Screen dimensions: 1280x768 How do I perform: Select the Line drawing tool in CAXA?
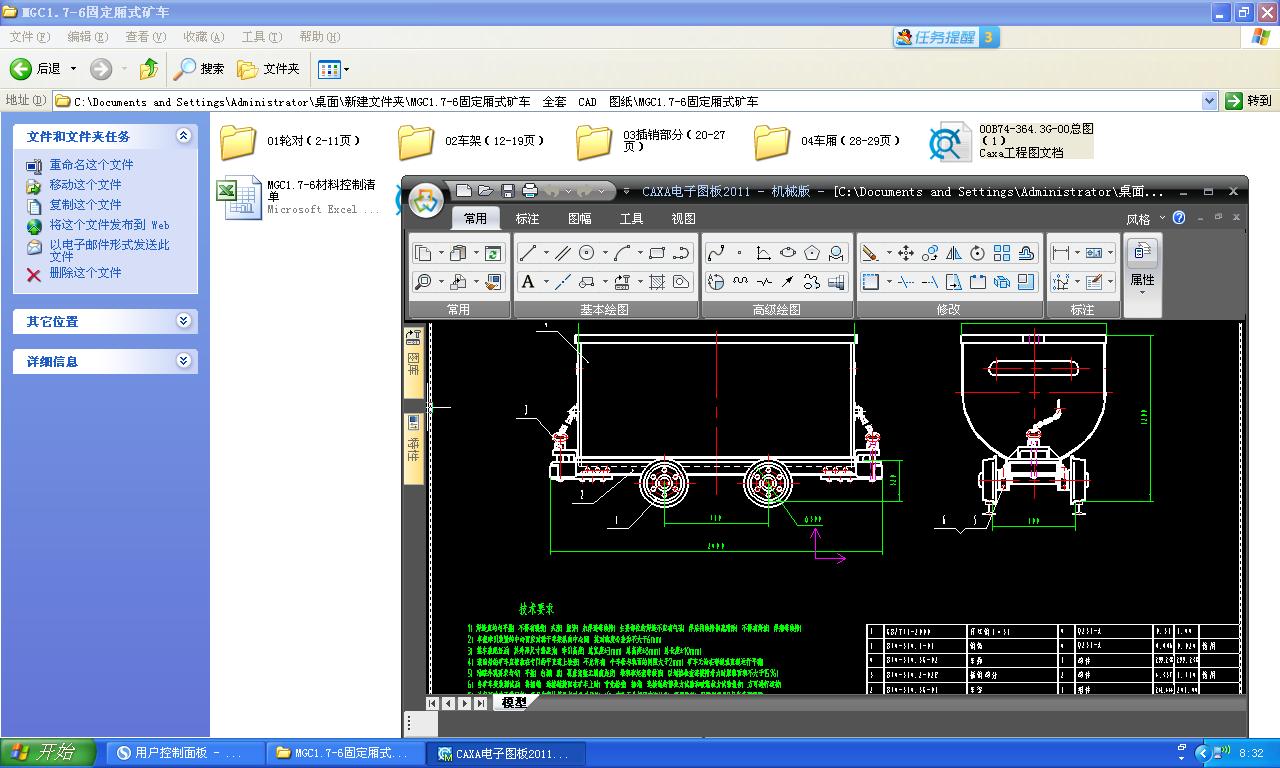(528, 253)
